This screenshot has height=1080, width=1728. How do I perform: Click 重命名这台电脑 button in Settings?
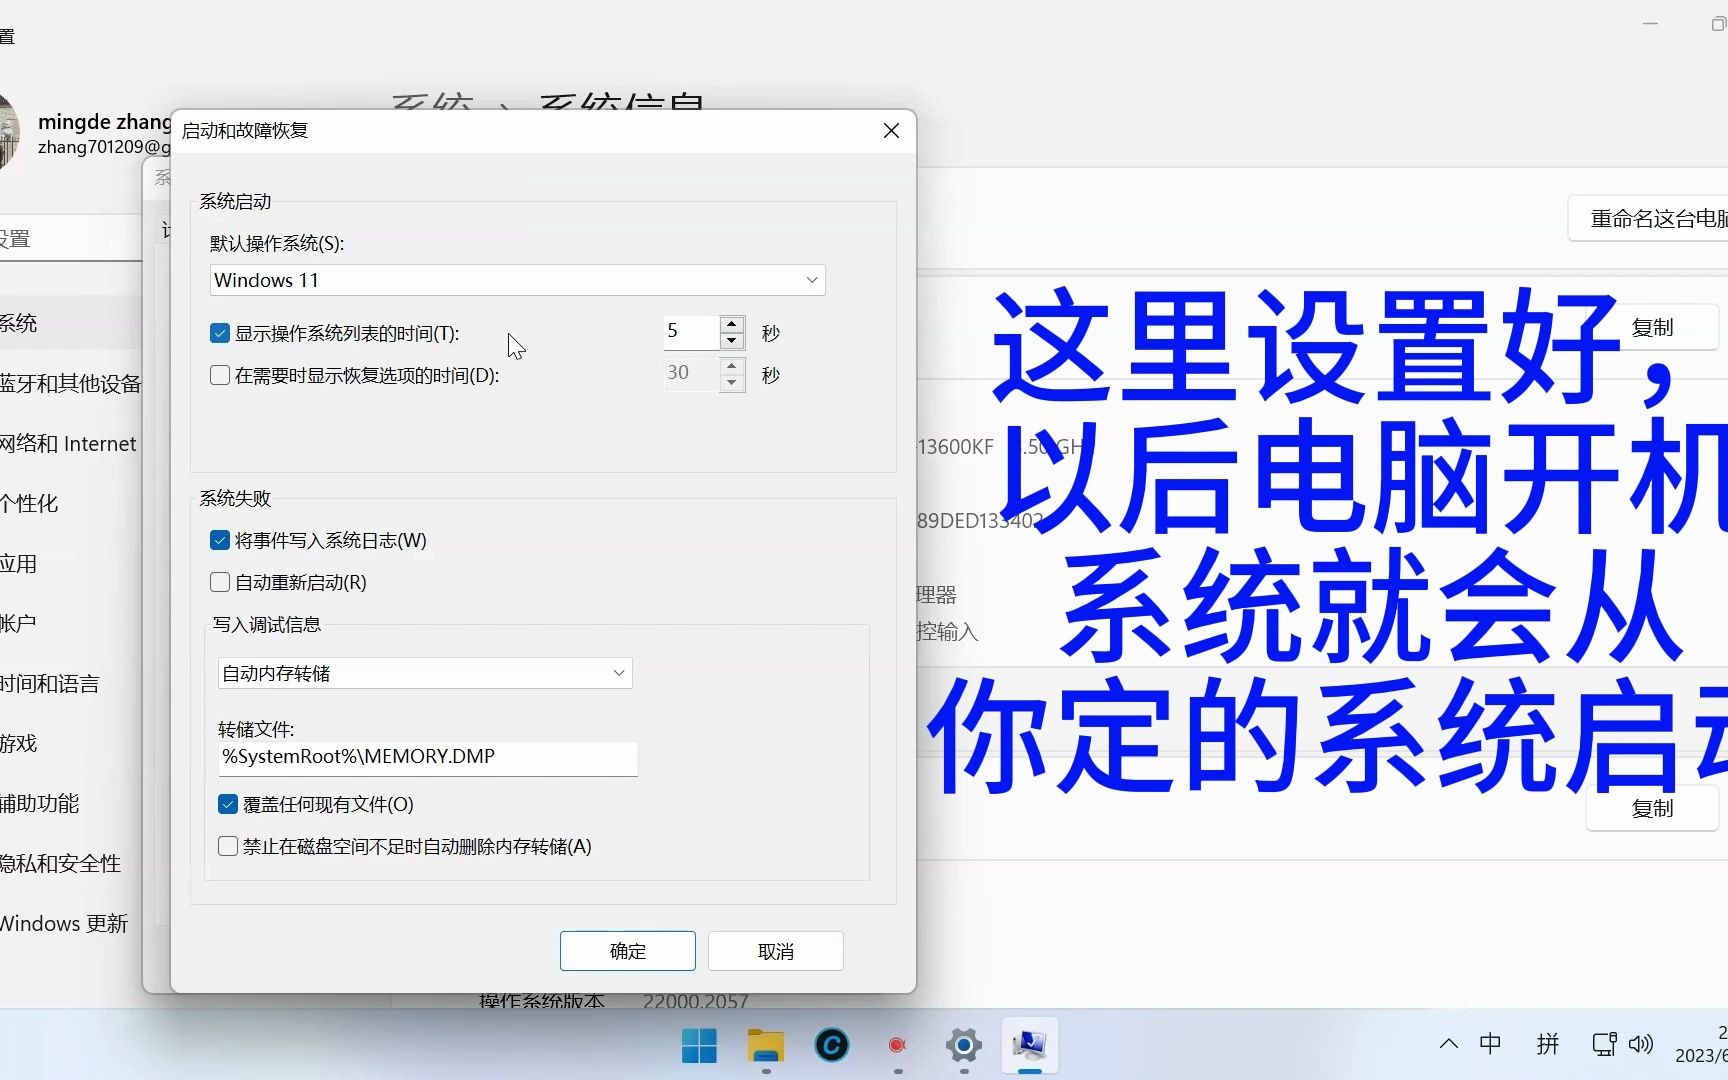[1650, 218]
